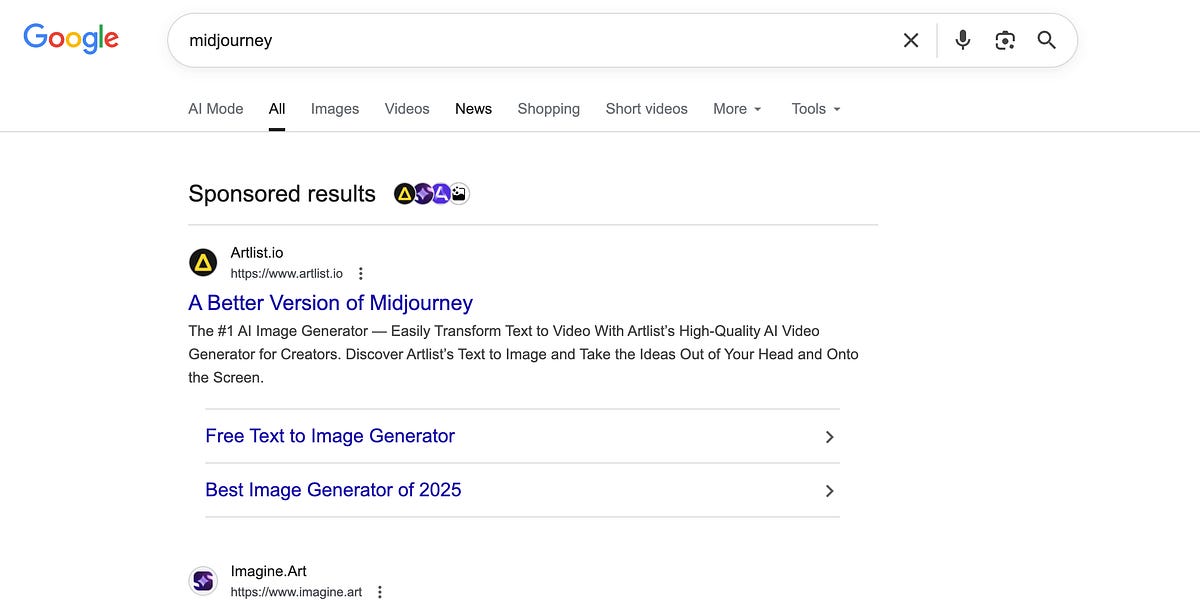
Task: Open A Better Version of Midjourney link
Action: [x=331, y=303]
